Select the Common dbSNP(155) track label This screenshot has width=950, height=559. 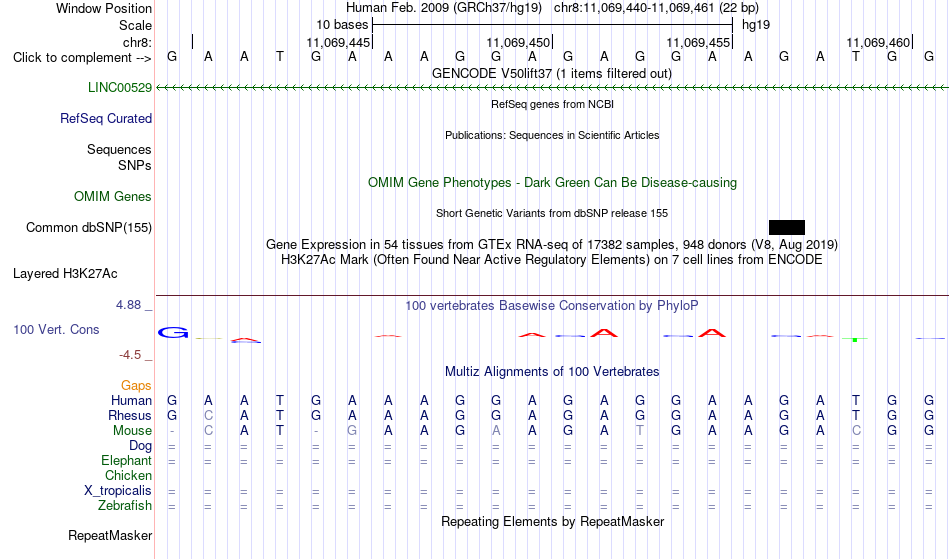coord(88,227)
